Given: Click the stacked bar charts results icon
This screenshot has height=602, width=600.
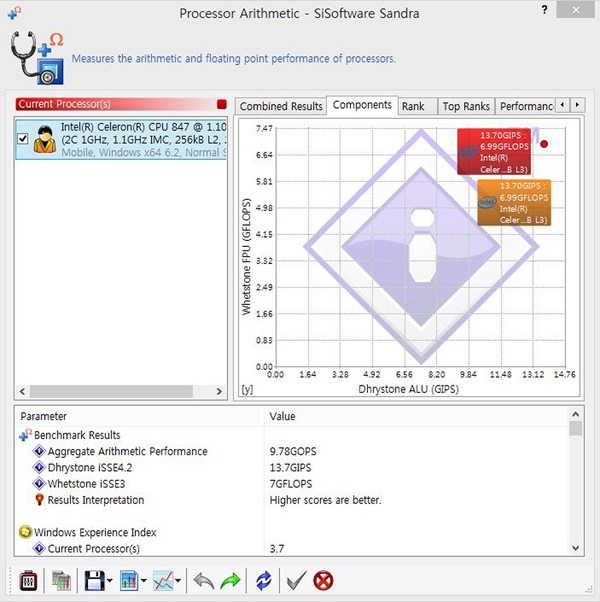Looking at the screenshot, I should 61,581.
